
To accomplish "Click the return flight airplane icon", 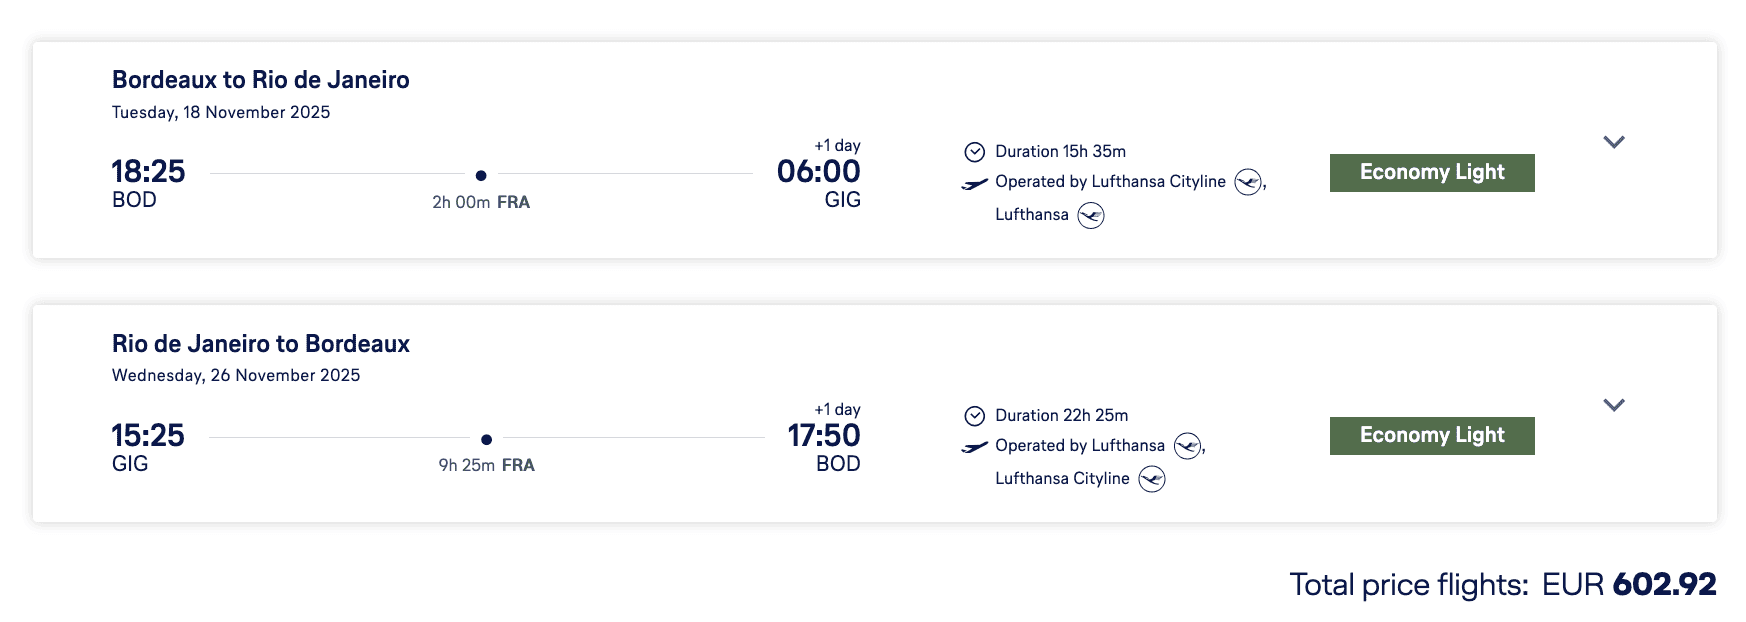I will pos(974,447).
